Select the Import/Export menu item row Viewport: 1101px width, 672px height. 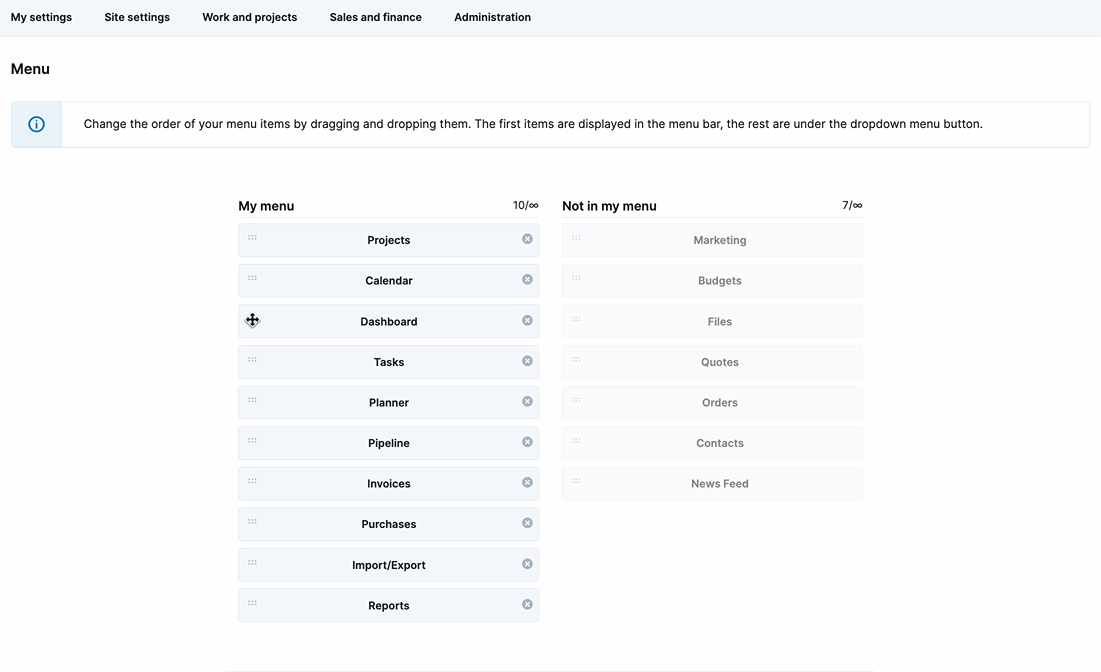pos(388,565)
